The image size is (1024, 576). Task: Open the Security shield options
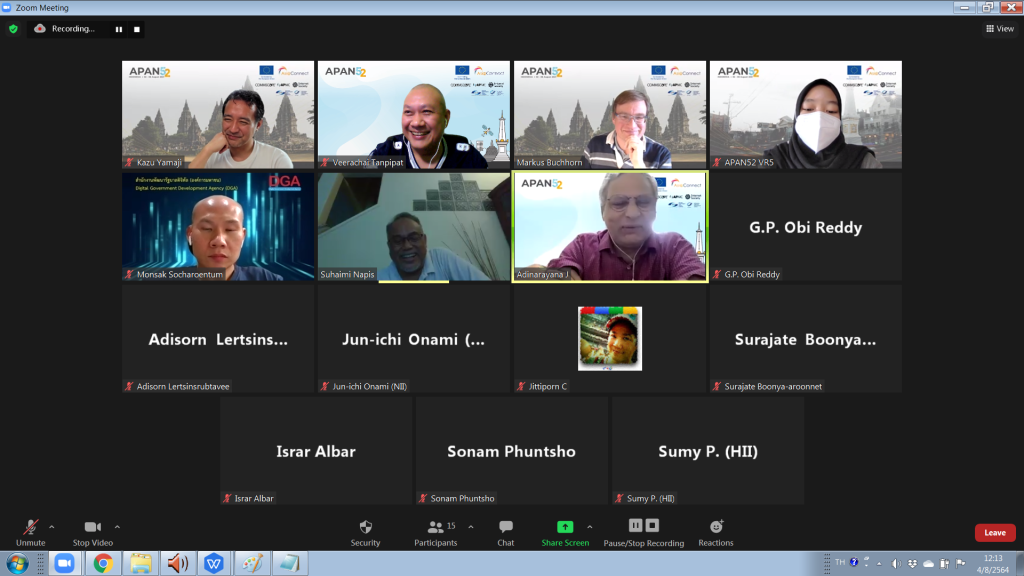point(365,531)
